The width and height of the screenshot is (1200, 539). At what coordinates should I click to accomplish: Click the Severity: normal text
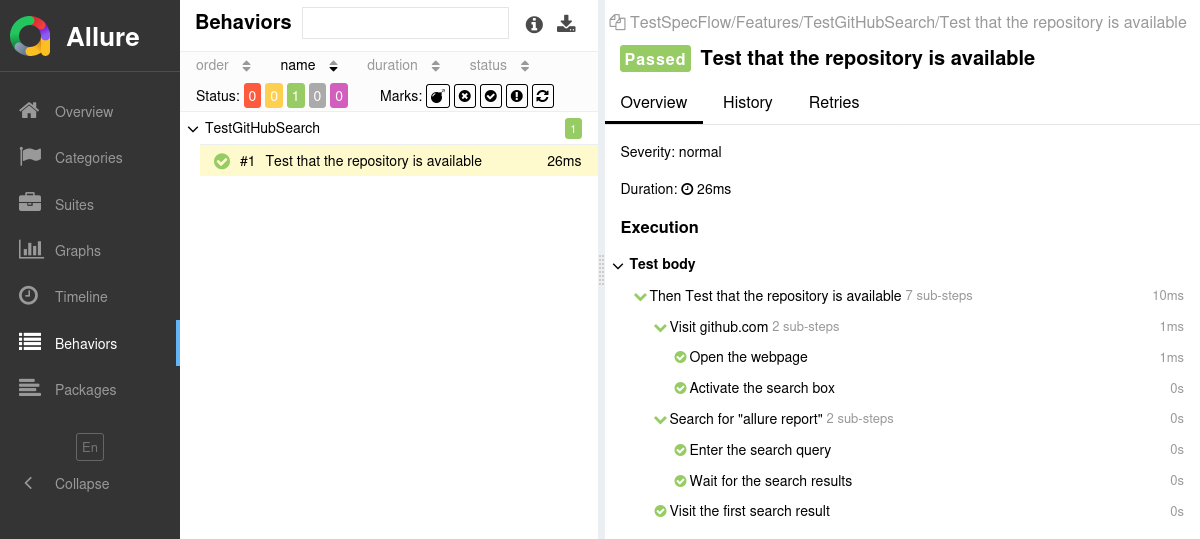tap(671, 152)
